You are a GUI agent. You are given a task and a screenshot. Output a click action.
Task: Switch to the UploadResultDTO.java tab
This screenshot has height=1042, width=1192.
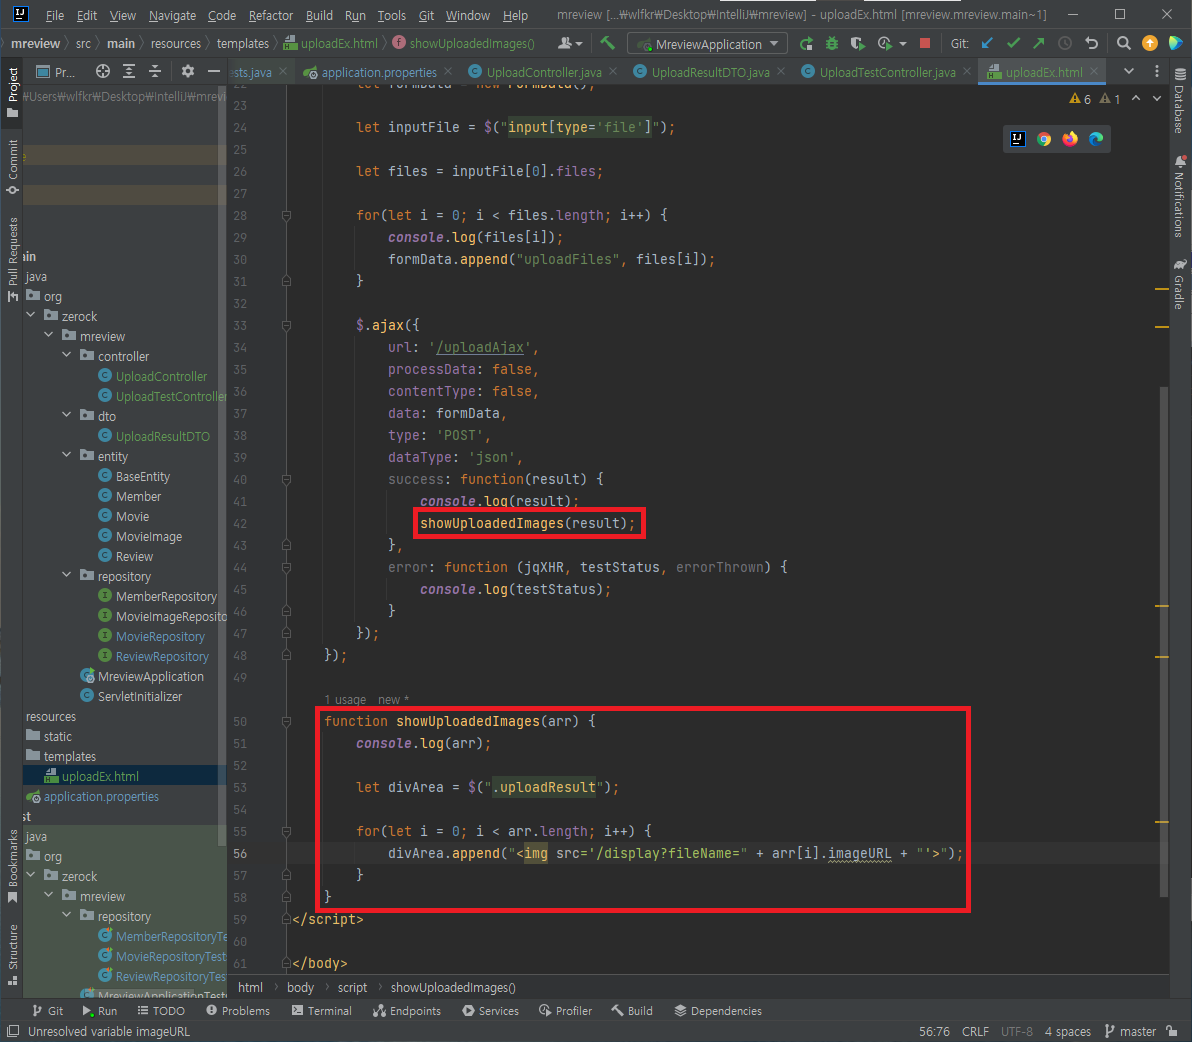710,71
